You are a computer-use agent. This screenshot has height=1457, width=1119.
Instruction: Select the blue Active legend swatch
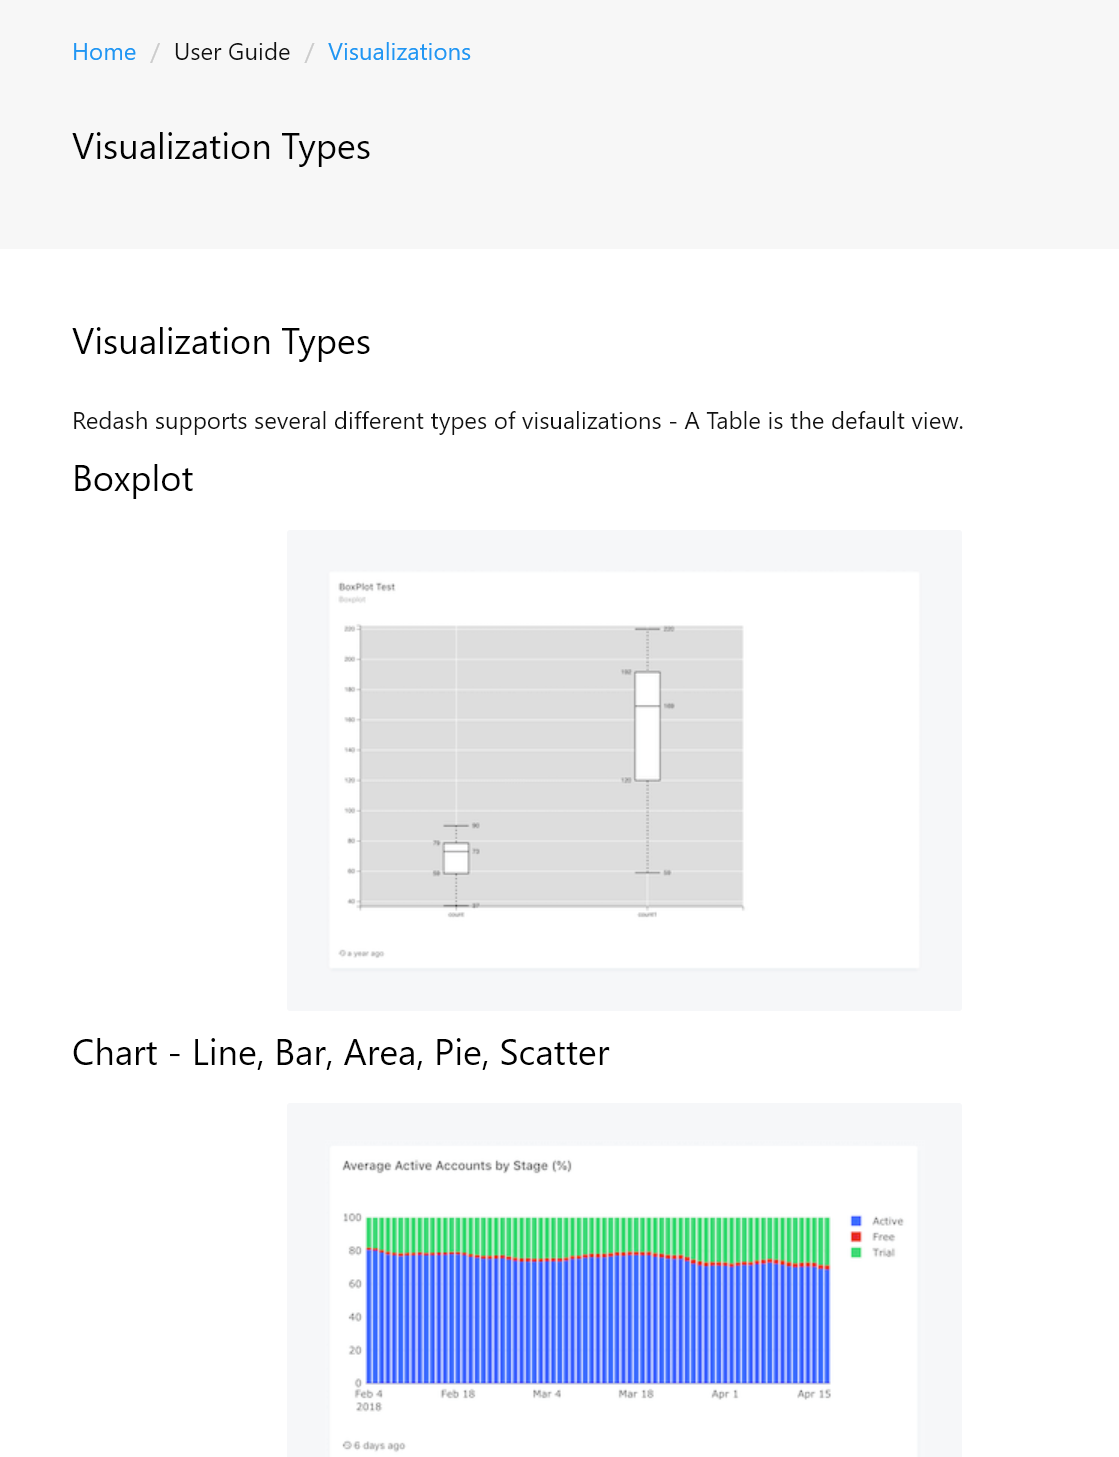point(856,1221)
